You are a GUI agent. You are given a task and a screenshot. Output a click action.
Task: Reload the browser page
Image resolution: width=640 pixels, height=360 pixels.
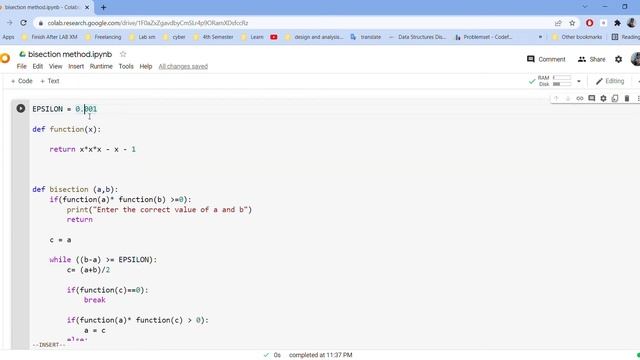(23, 23)
